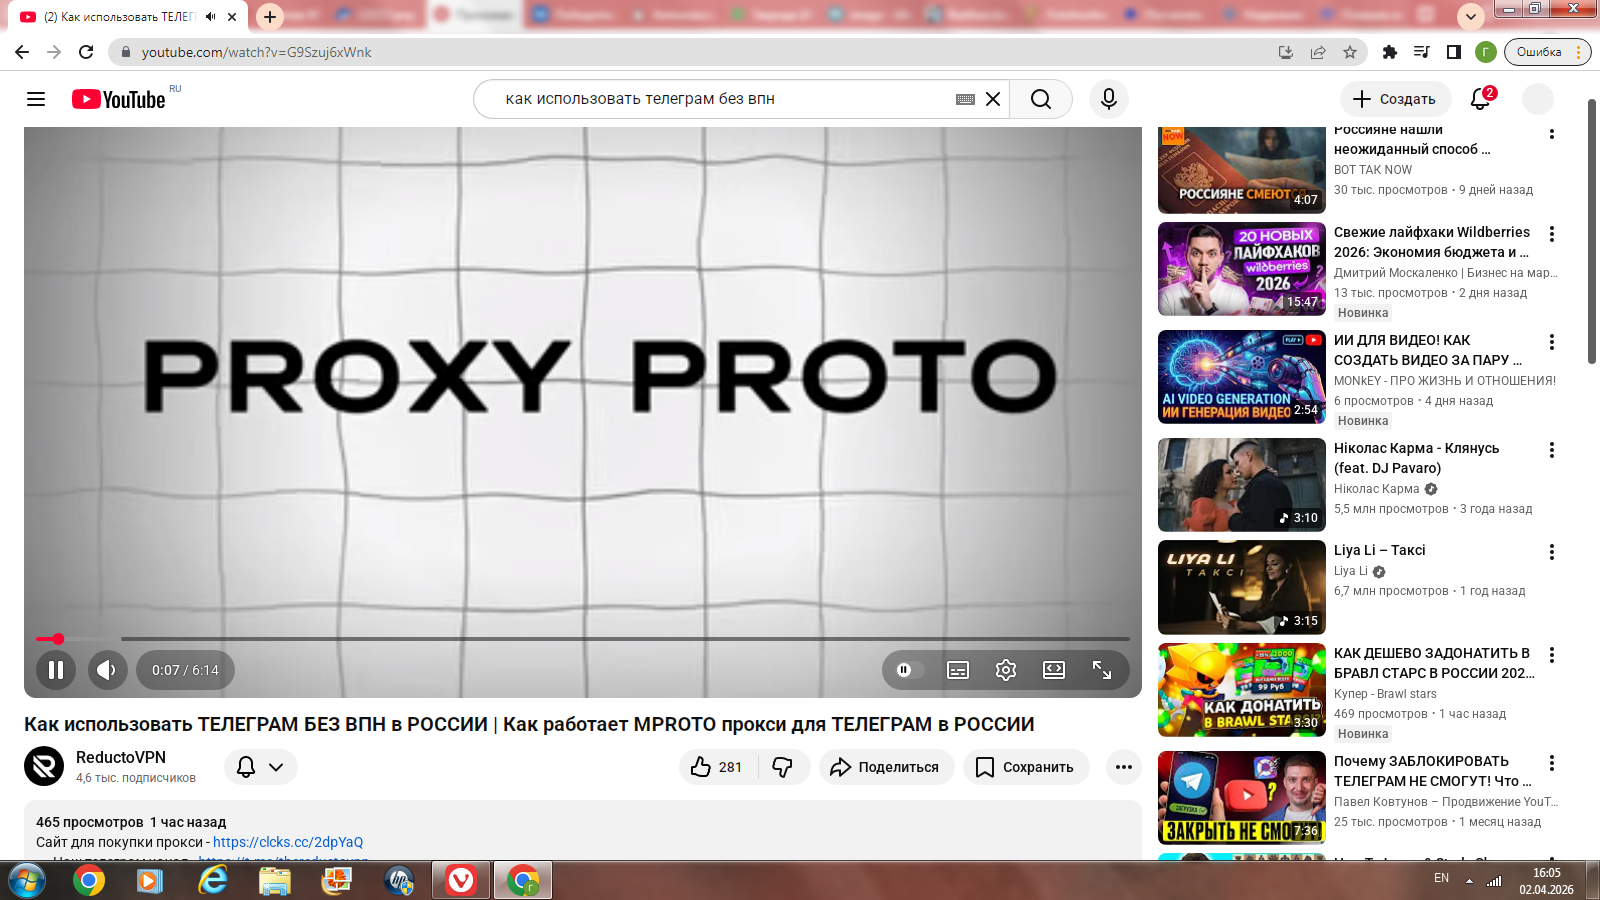
Task: Open options for Liya Li – Такси
Action: coord(1552,552)
